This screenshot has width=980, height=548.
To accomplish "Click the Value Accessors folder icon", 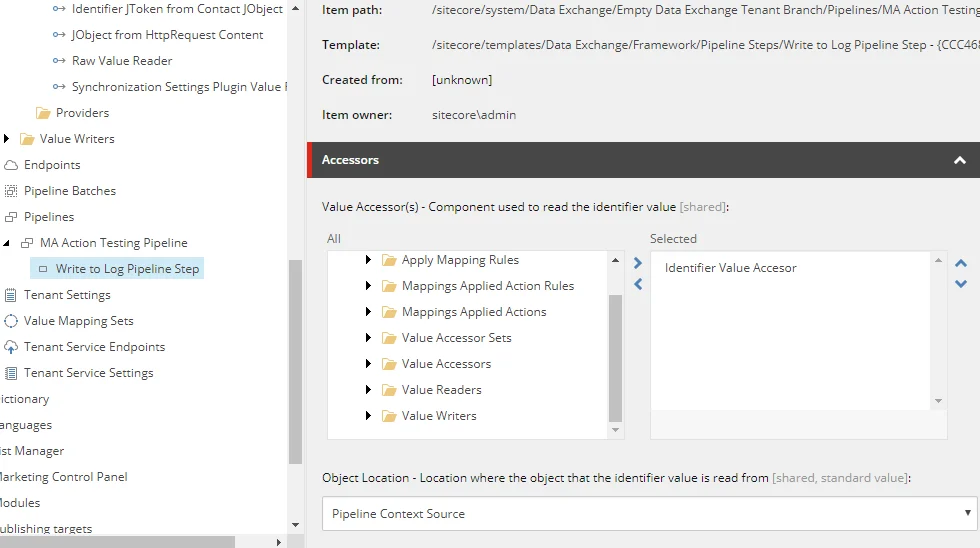I will pyautogui.click(x=389, y=364).
